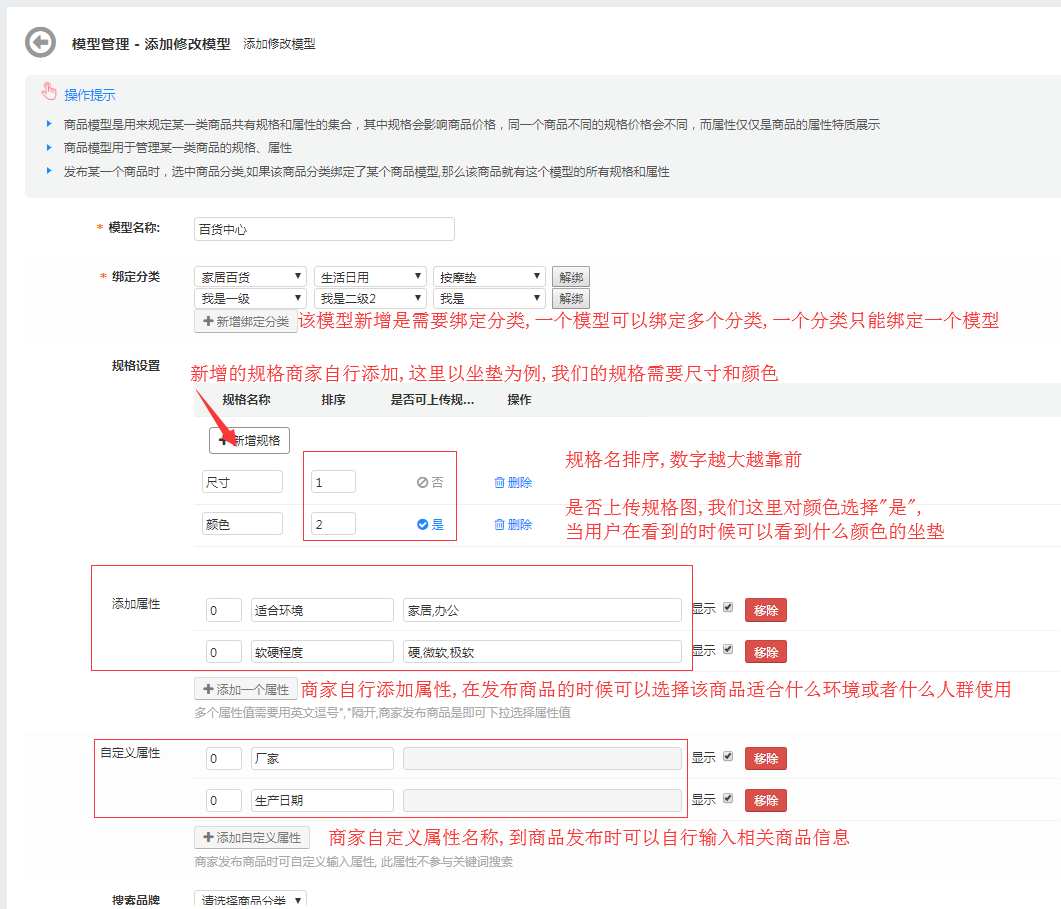This screenshot has width=1061, height=909.
Task: Uncheck 显示 checkbox for 厂家 attribute
Action: pyautogui.click(x=728, y=756)
